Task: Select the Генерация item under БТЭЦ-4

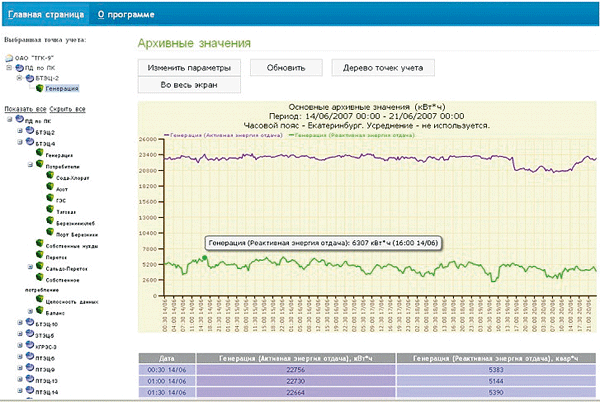Action: point(59,155)
